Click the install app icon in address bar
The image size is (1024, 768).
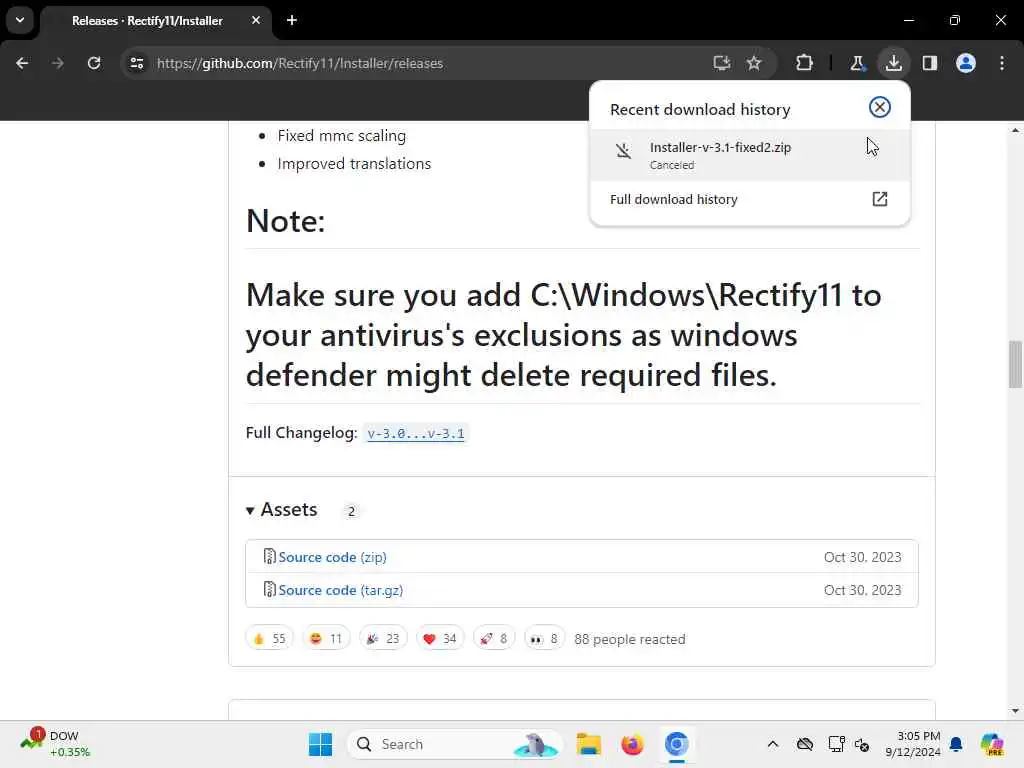tap(721, 63)
